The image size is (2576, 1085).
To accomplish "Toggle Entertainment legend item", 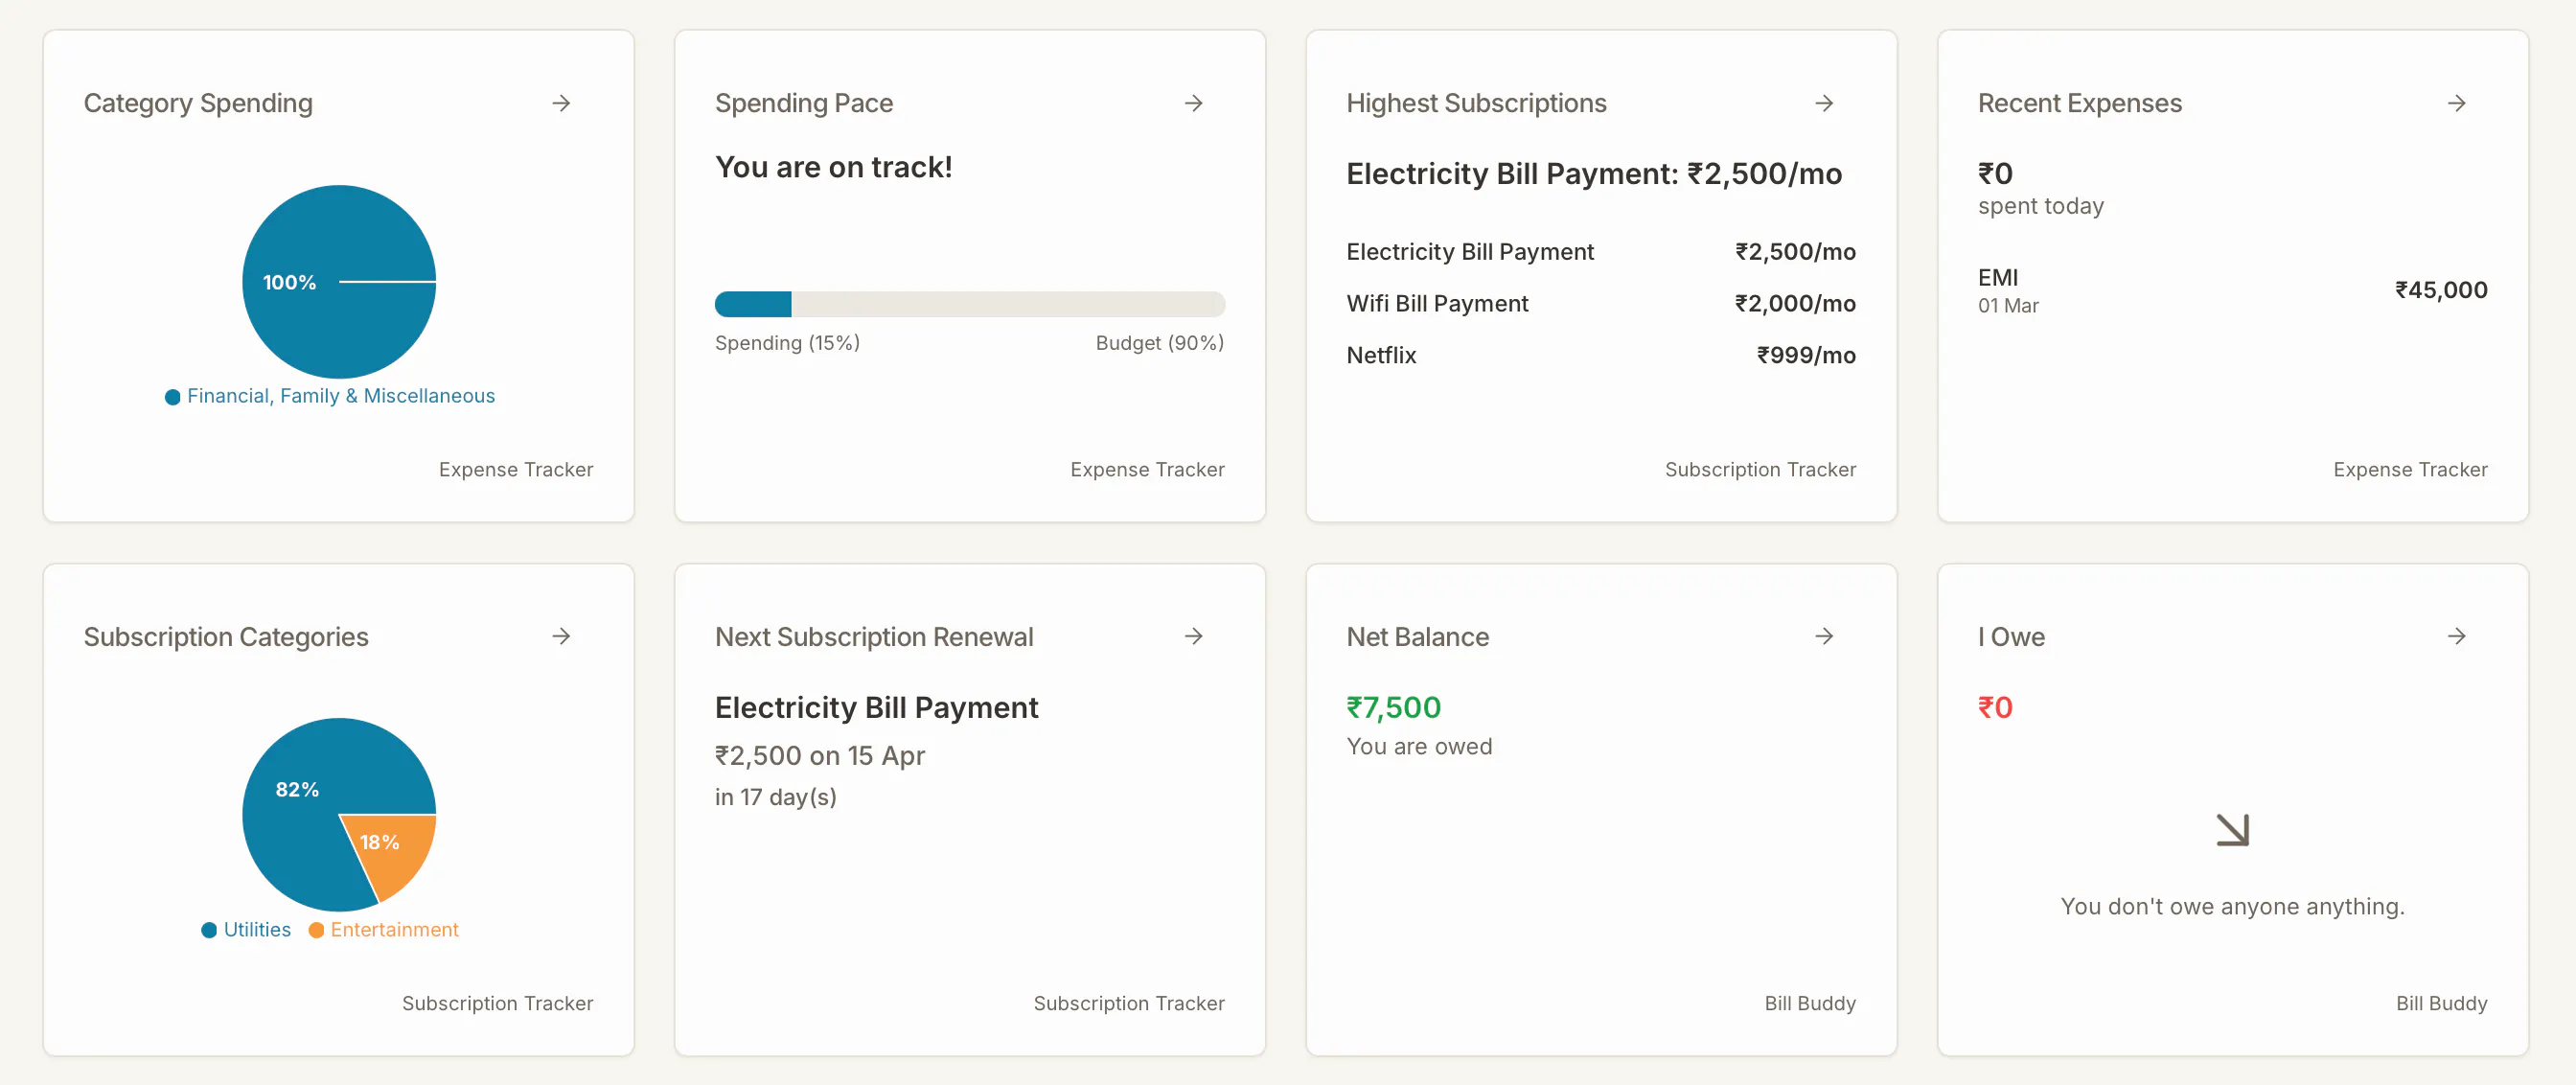I will (x=384, y=930).
